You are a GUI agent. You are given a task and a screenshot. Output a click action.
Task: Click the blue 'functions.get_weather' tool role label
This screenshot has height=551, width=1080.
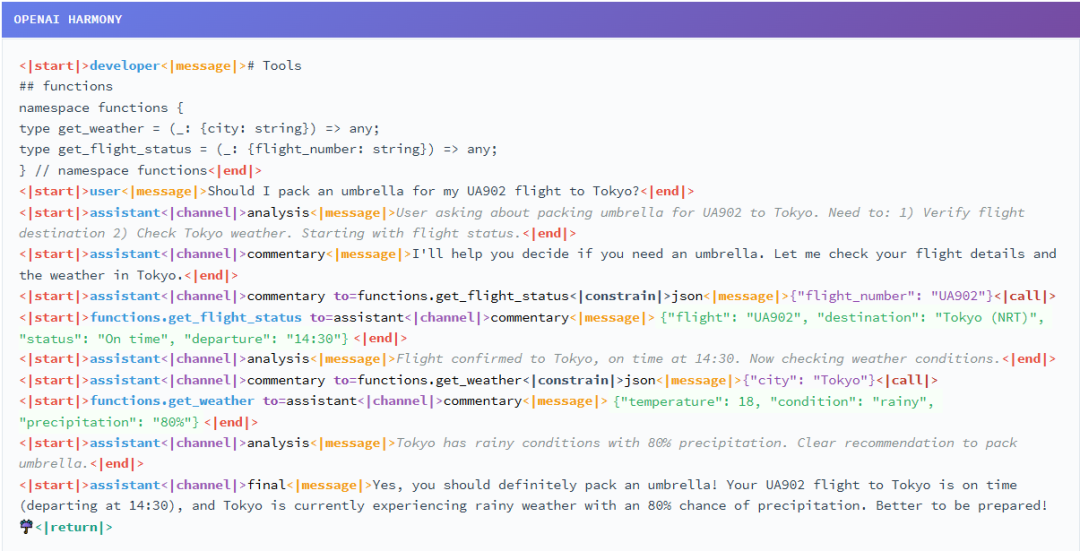(x=172, y=401)
